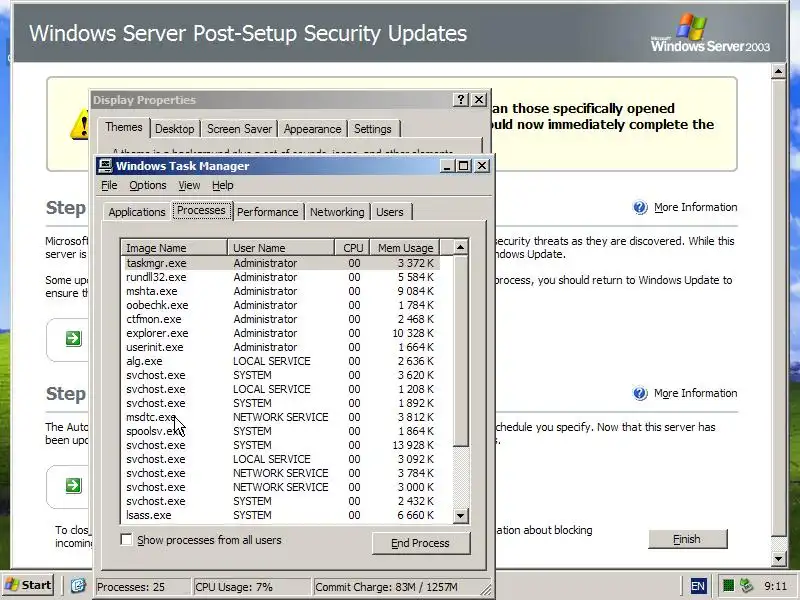This screenshot has width=800, height=600.
Task: Open the View menu in Task Manager
Action: point(189,185)
